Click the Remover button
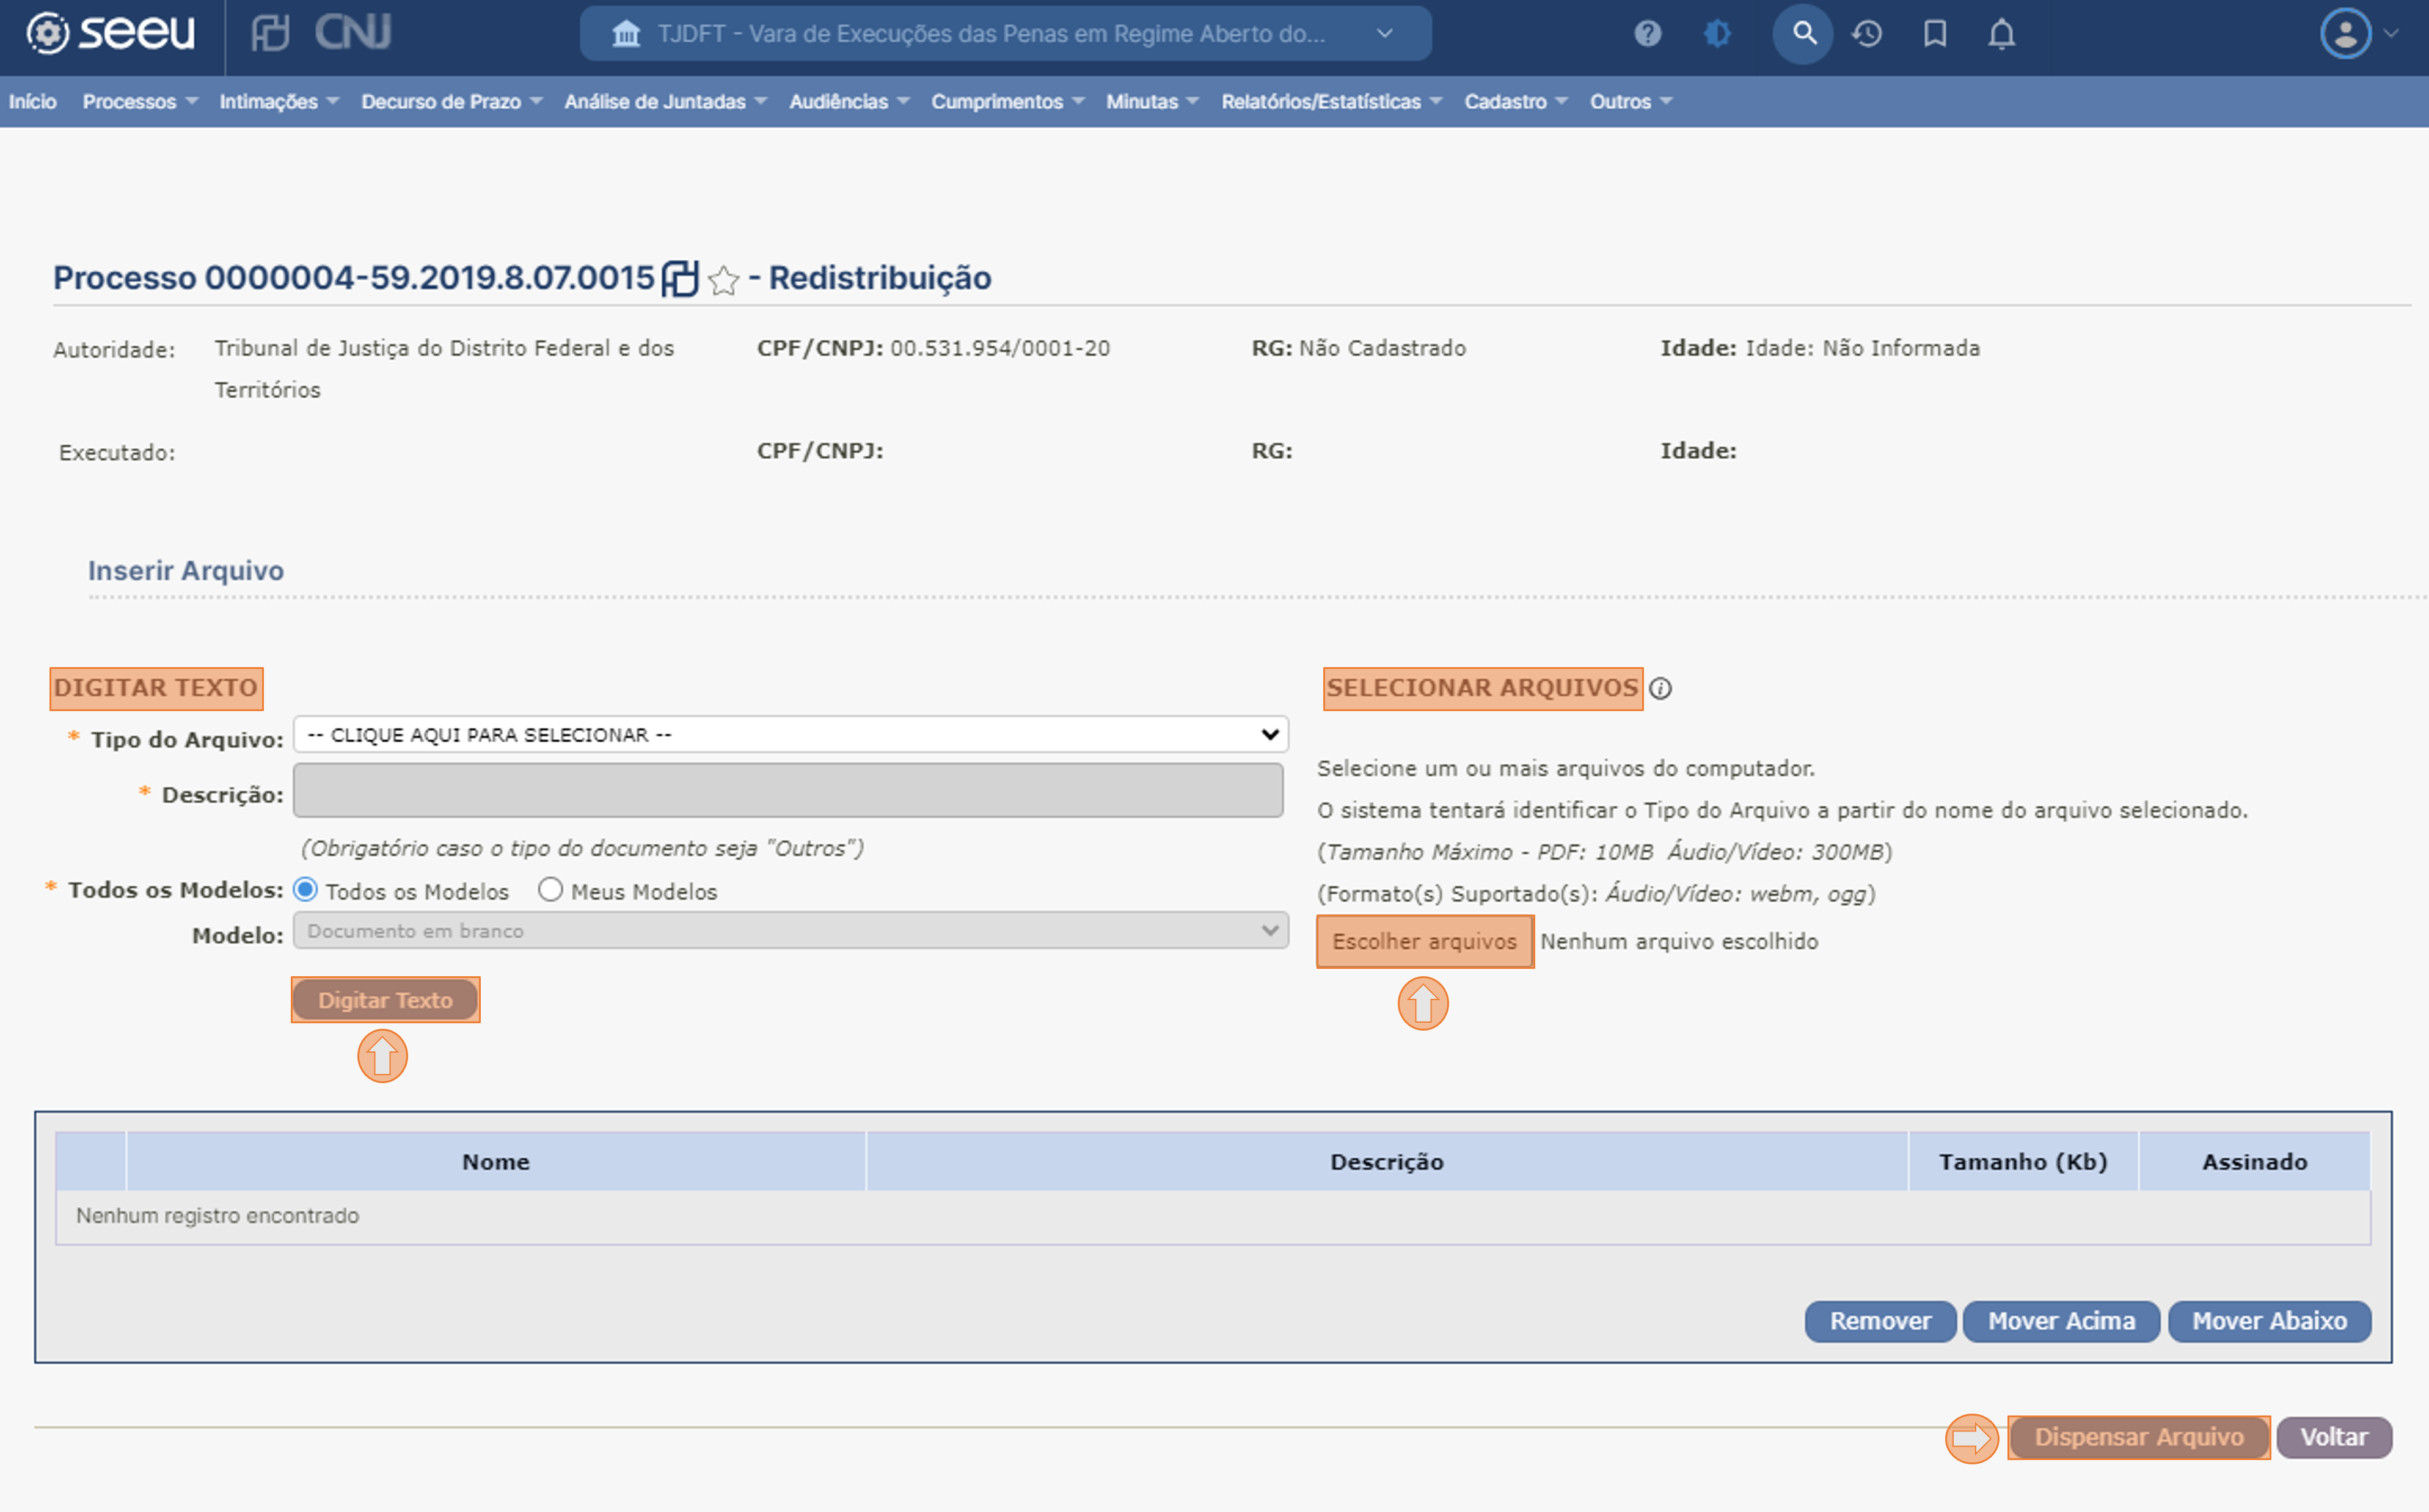This screenshot has height=1512, width=2429. click(x=1880, y=1321)
